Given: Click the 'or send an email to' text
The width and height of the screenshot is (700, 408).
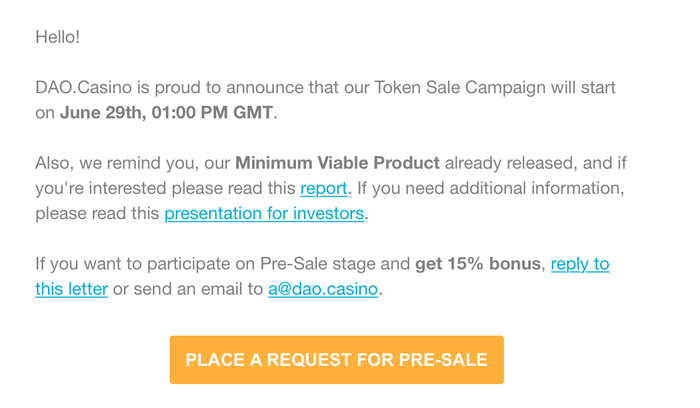Looking at the screenshot, I should coord(188,289).
